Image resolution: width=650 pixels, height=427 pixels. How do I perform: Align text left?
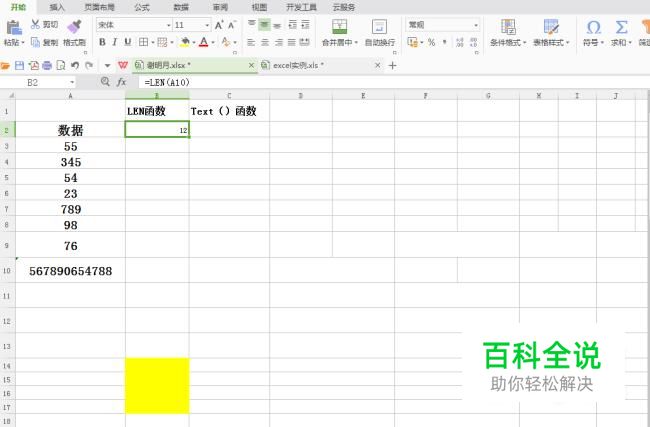pos(251,42)
